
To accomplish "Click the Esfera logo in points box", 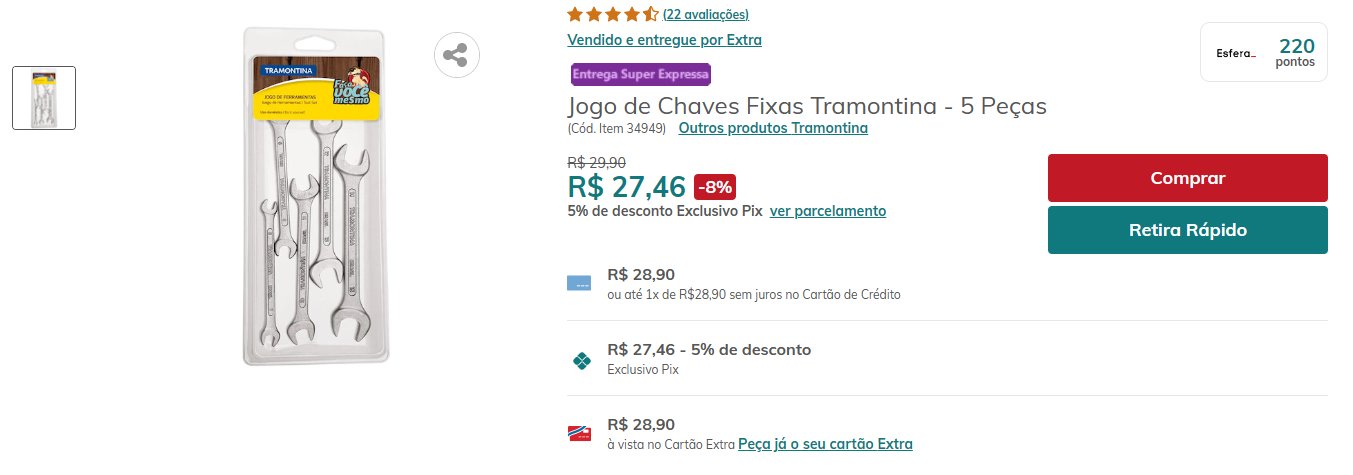I will tap(1235, 53).
